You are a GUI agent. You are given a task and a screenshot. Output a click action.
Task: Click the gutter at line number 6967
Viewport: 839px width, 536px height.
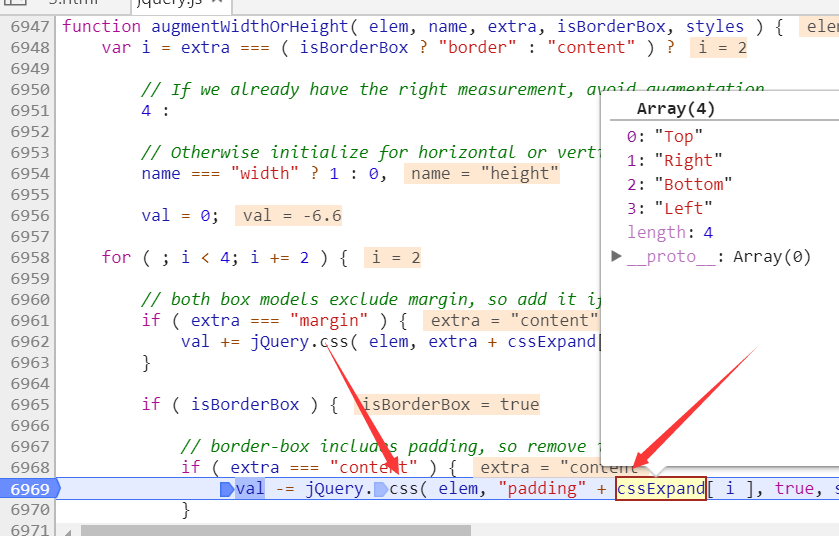[x=30, y=447]
